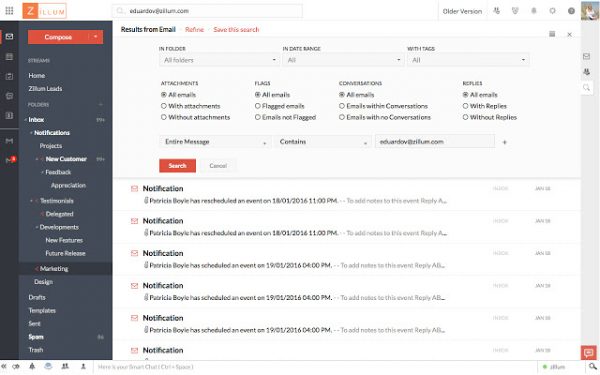
Task: Click the notifications bell icon in header
Action: (533, 11)
